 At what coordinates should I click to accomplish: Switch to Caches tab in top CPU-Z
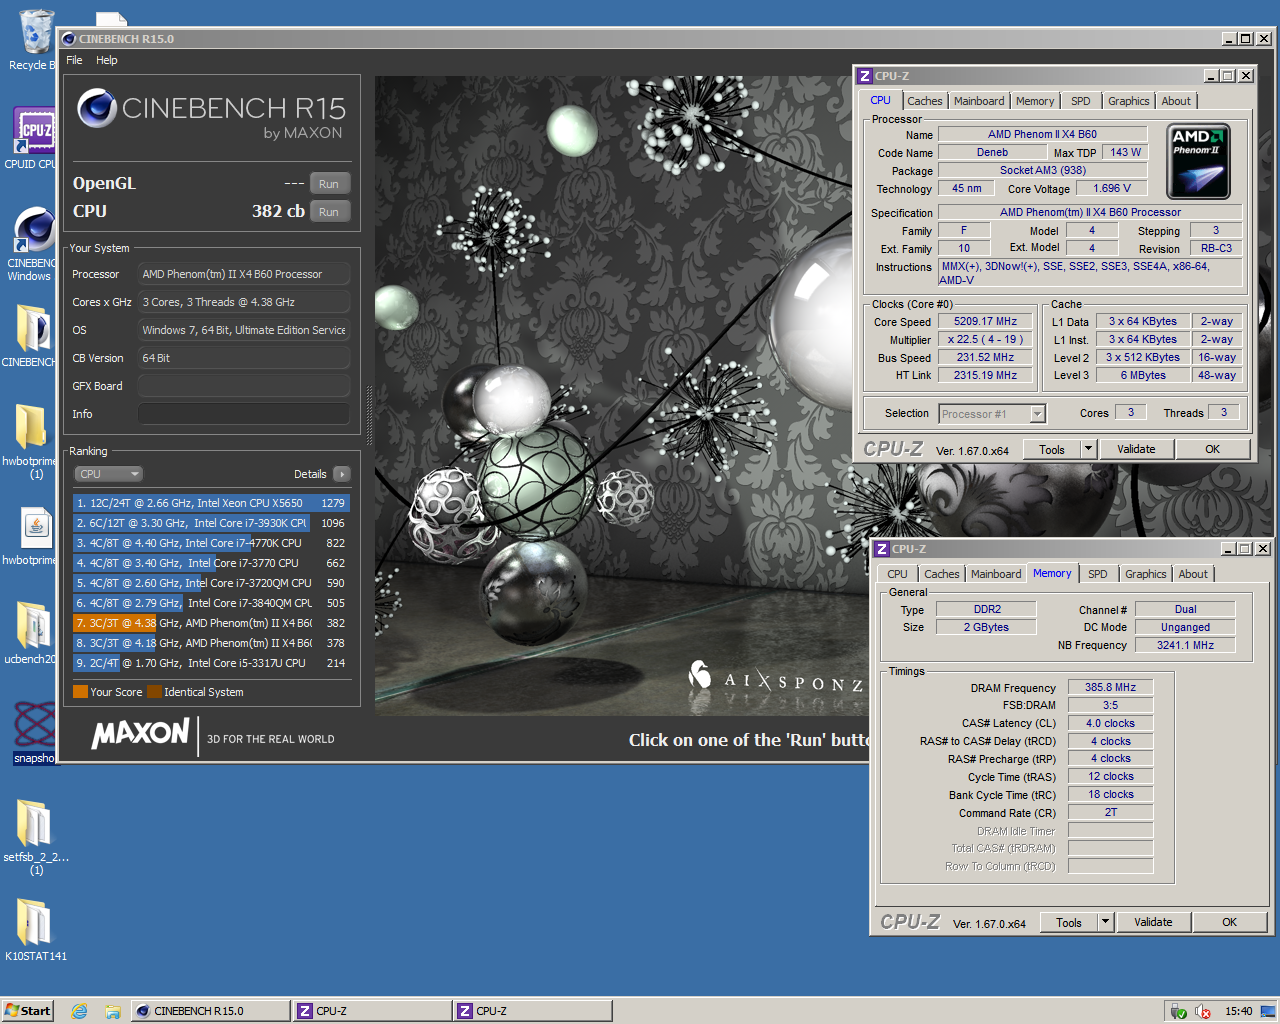coord(925,101)
